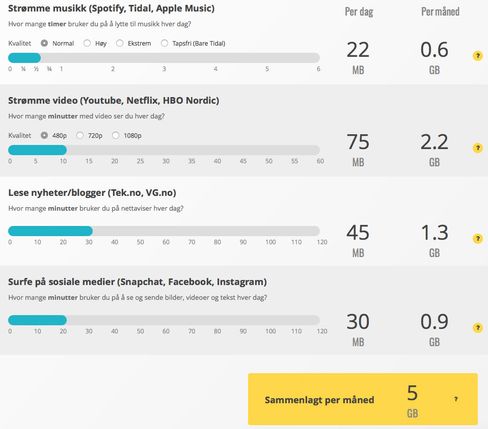Click the 5 mark on music slider
The width and height of the screenshot is (488, 429).
tap(267, 69)
